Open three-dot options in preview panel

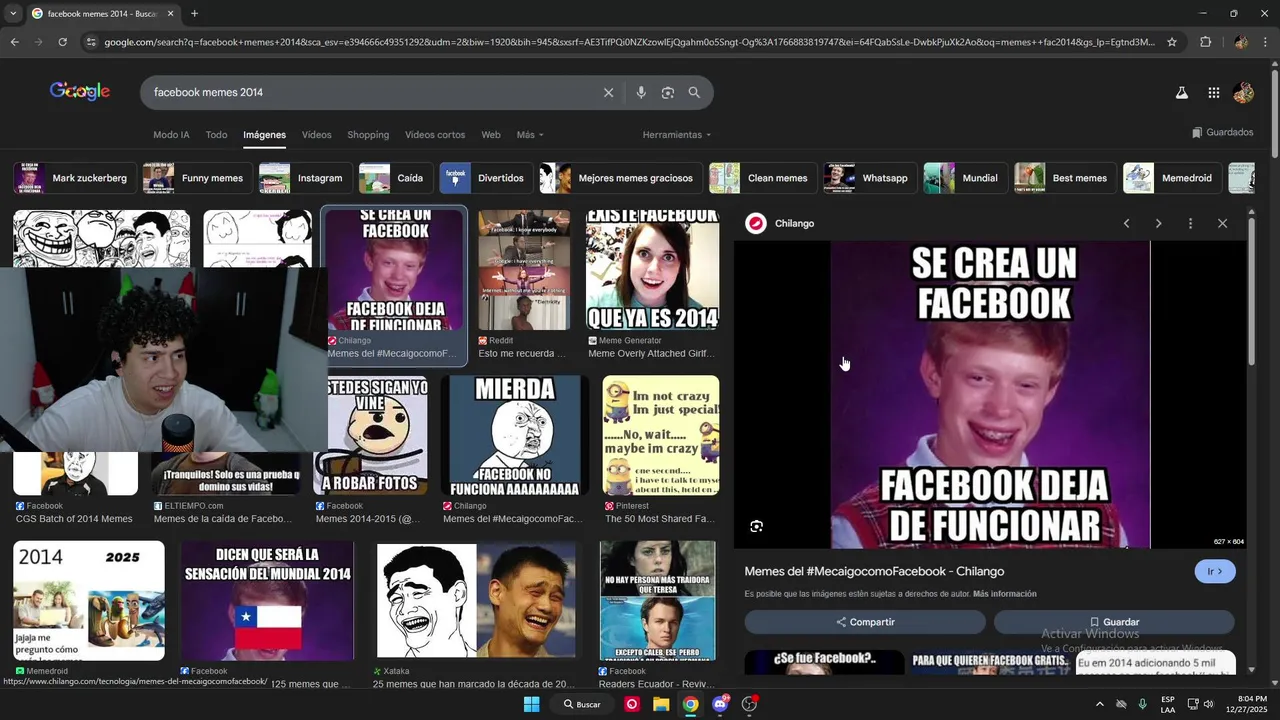pos(1190,223)
